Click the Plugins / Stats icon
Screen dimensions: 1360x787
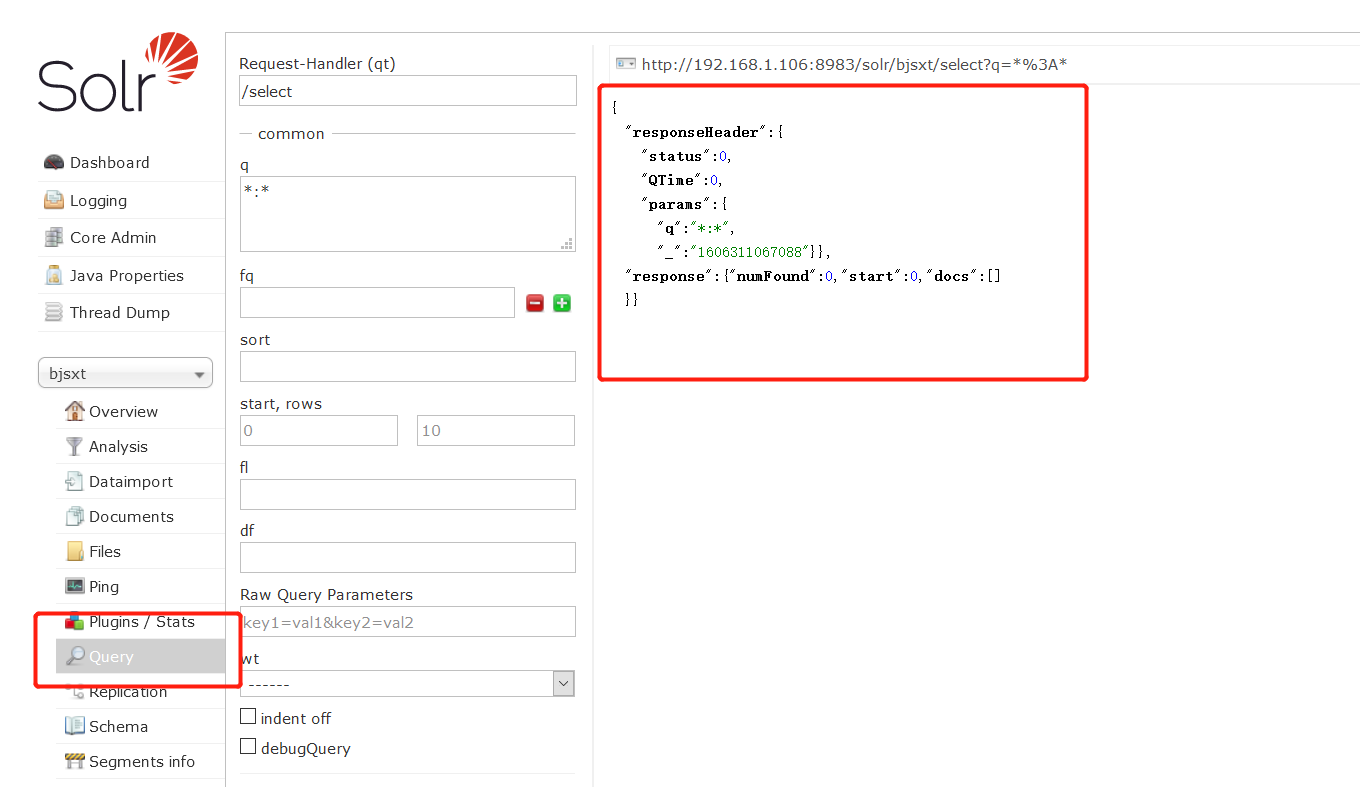point(74,622)
